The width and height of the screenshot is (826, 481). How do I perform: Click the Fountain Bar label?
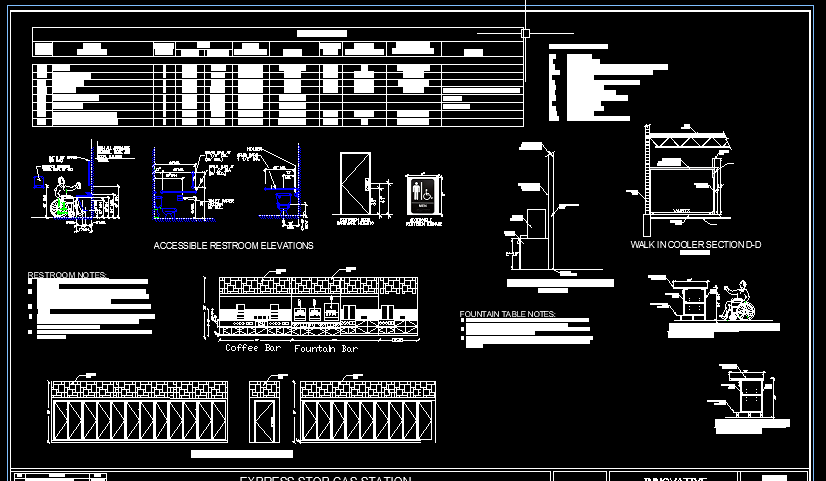pos(326,349)
